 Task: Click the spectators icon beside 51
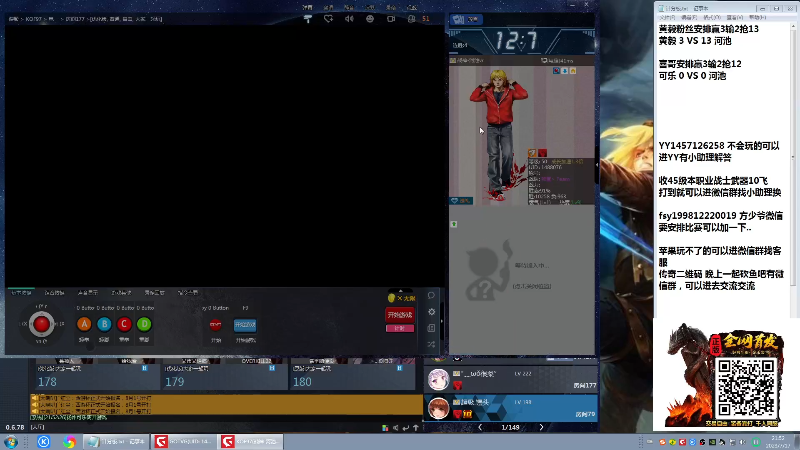412,19
